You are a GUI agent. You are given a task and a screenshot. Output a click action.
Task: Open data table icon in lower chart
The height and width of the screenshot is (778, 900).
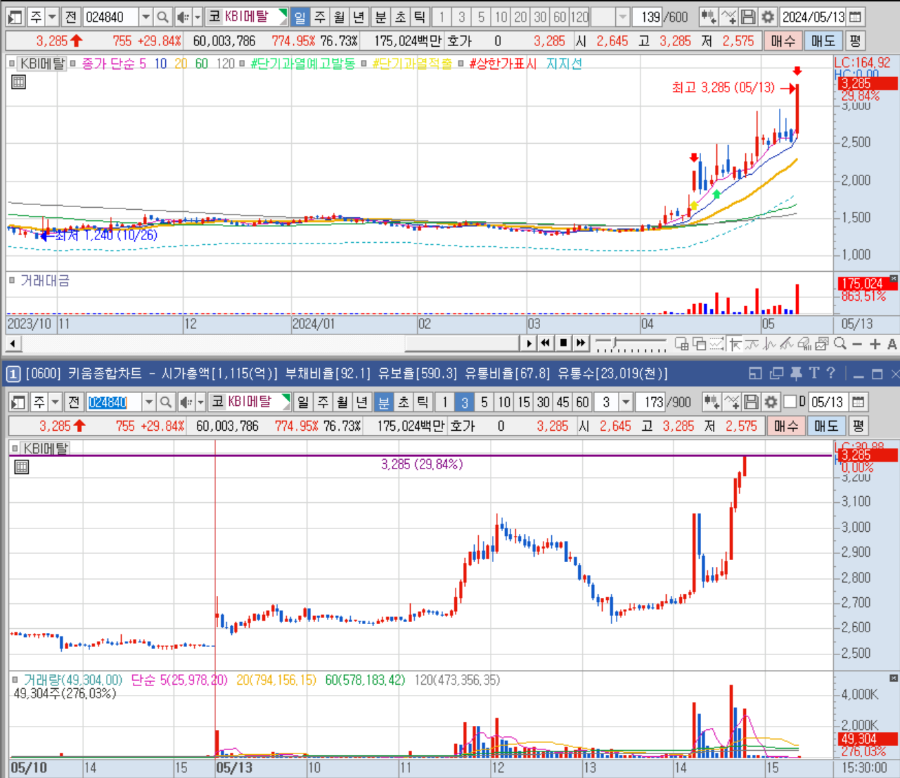click(x=21, y=467)
